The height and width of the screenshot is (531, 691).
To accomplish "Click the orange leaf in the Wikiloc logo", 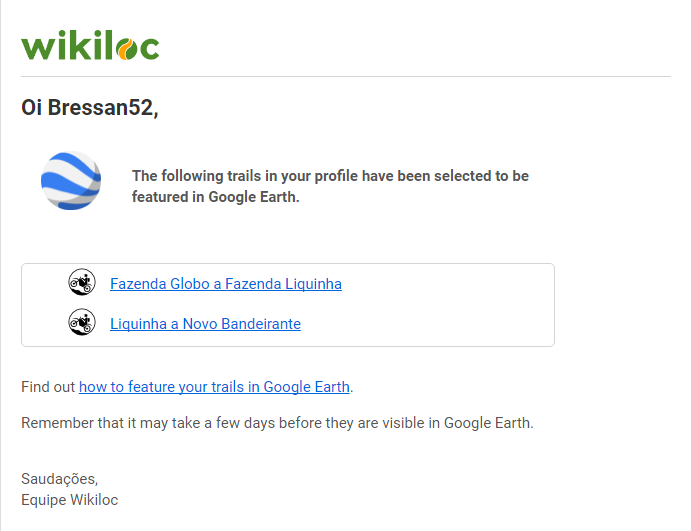I will pos(127,49).
